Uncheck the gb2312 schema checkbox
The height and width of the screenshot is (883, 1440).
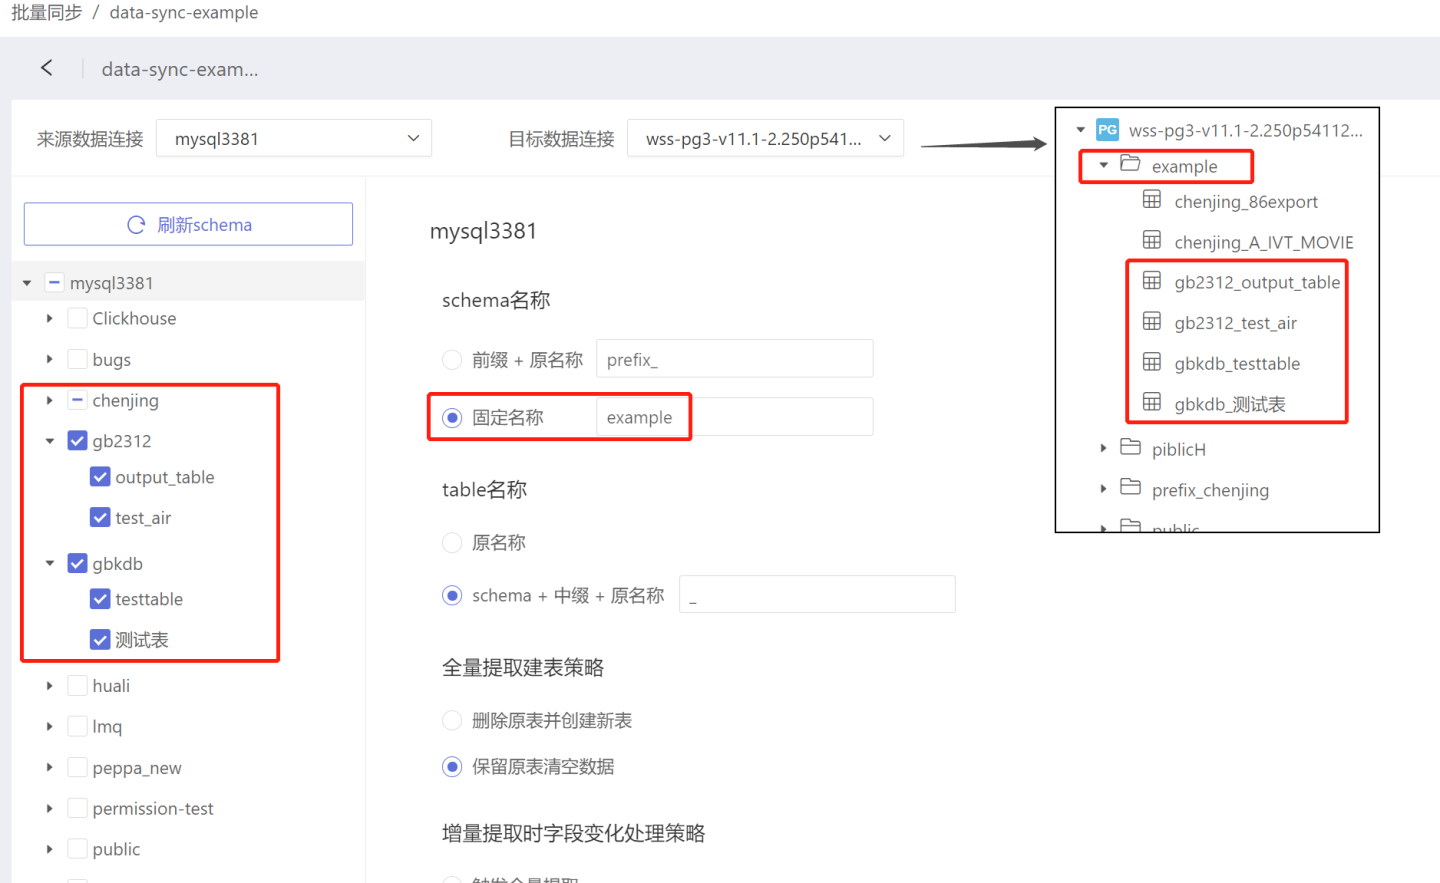click(77, 441)
